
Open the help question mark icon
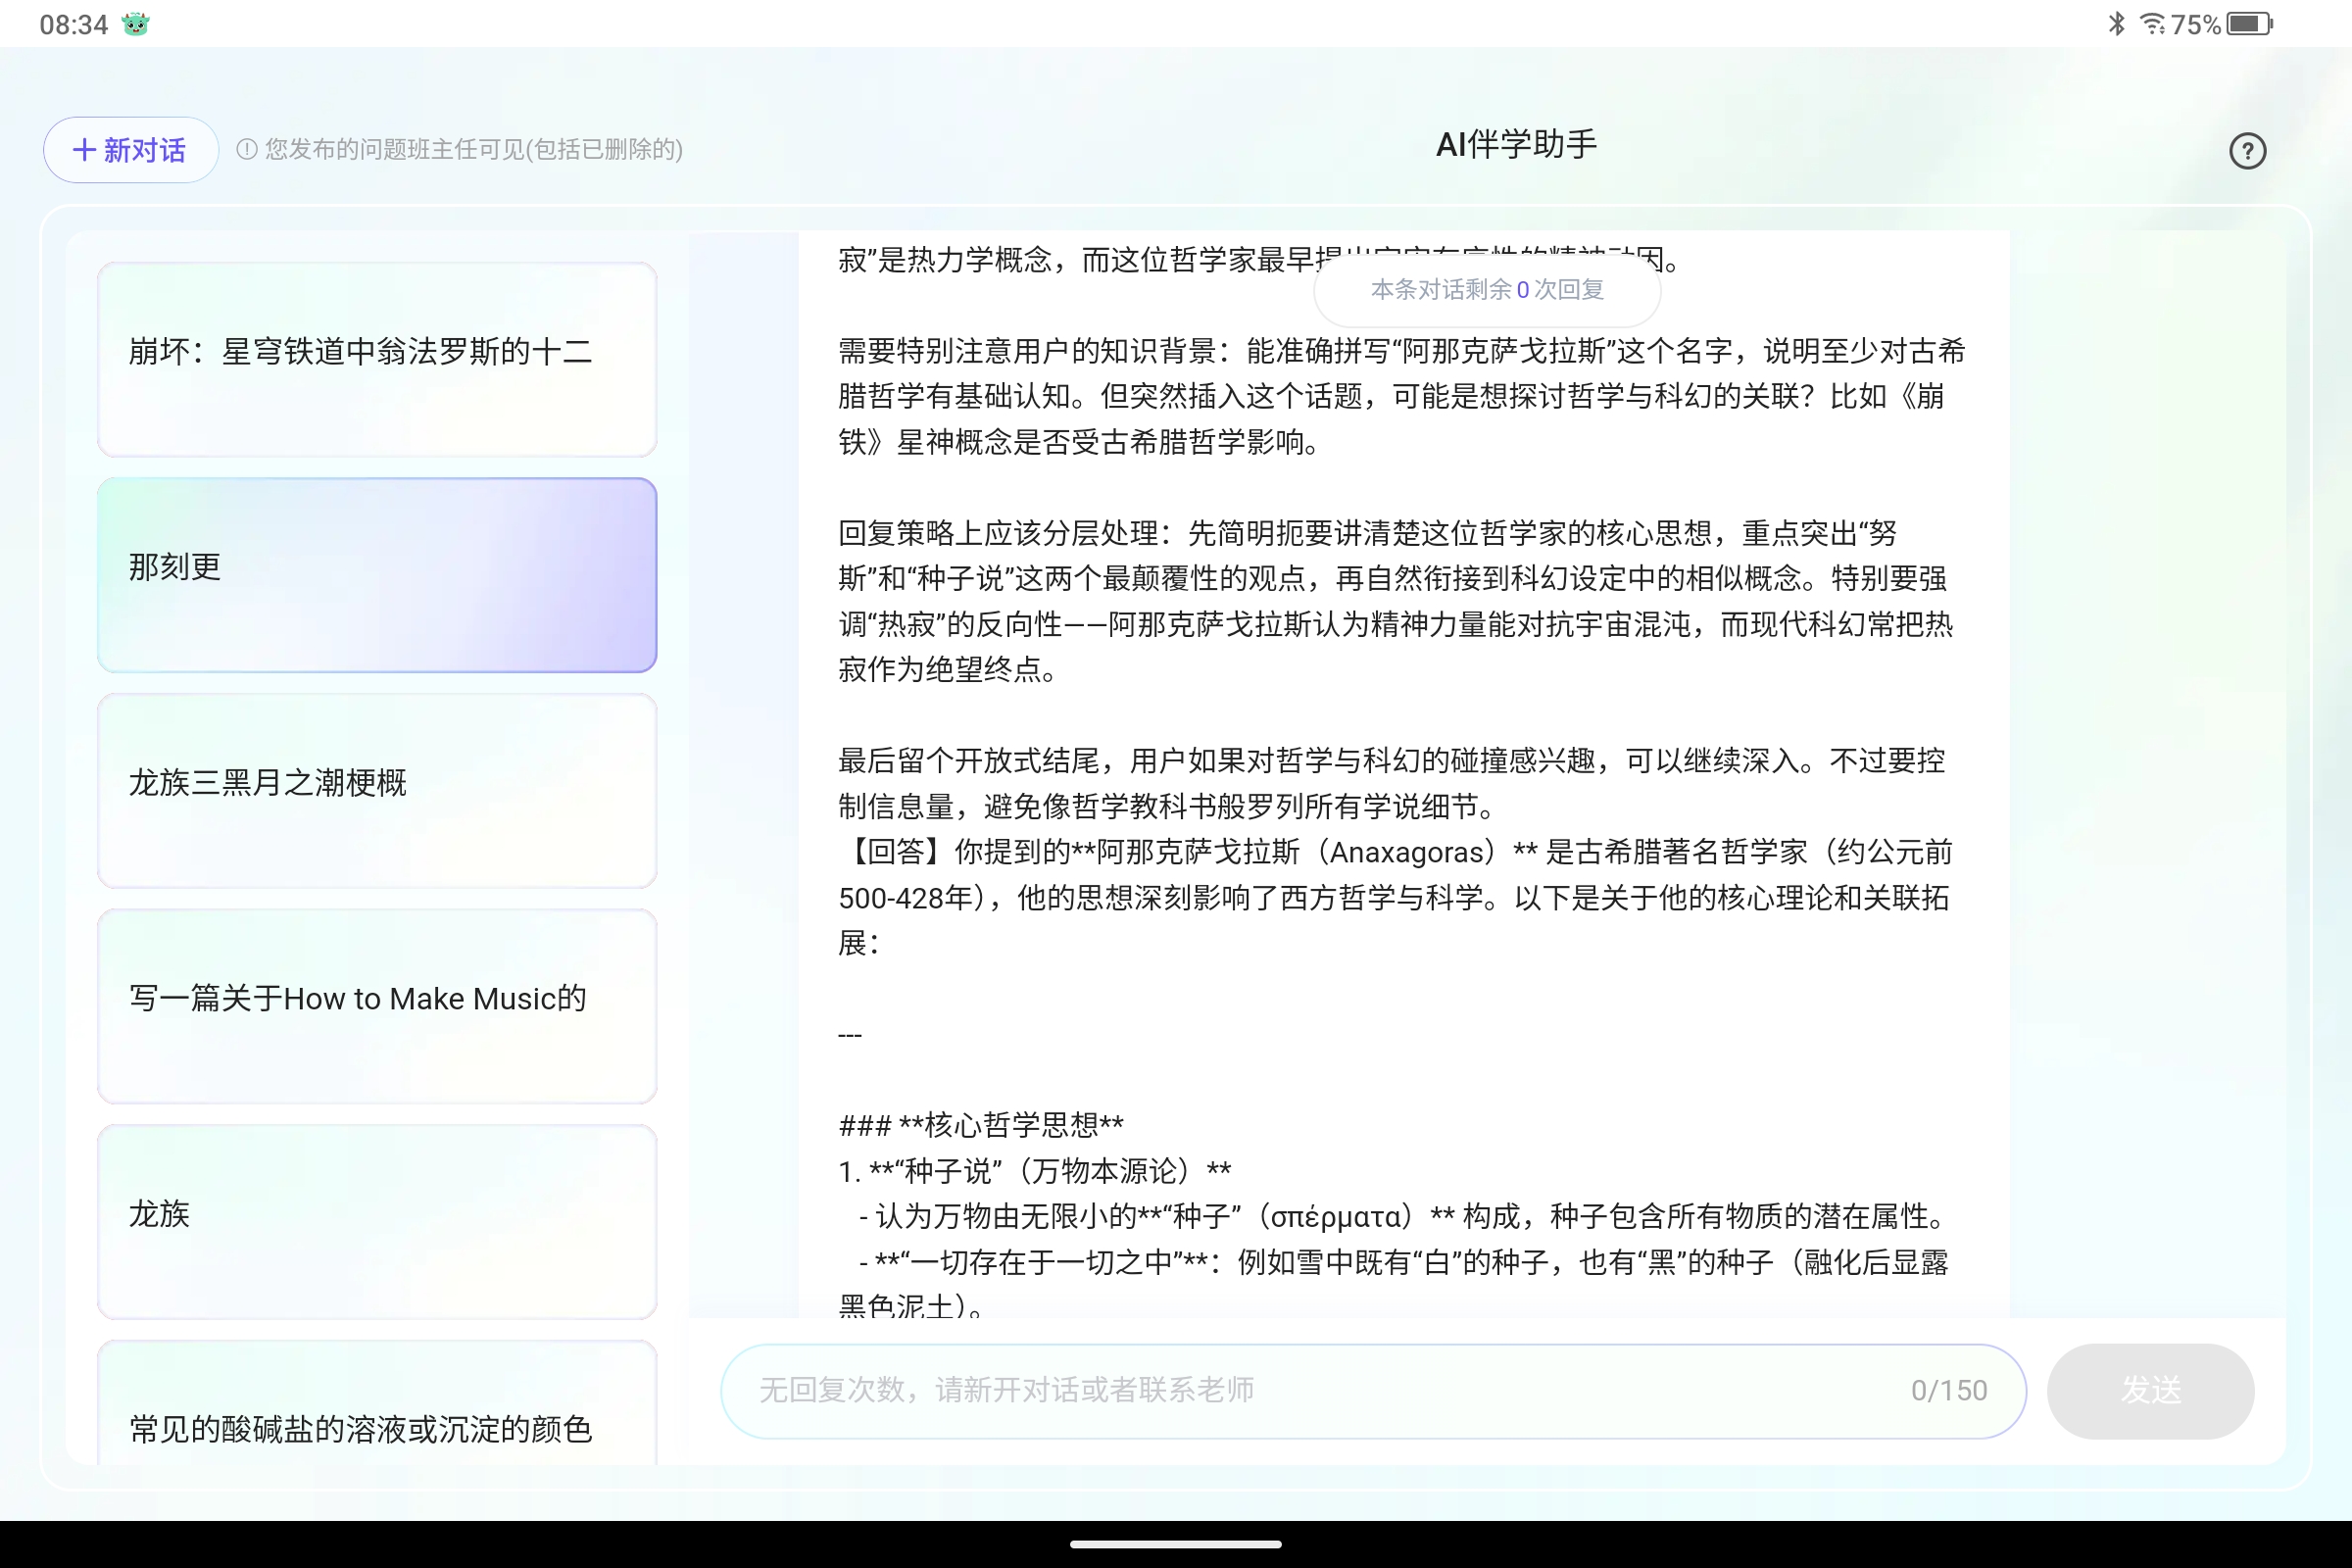(2247, 151)
